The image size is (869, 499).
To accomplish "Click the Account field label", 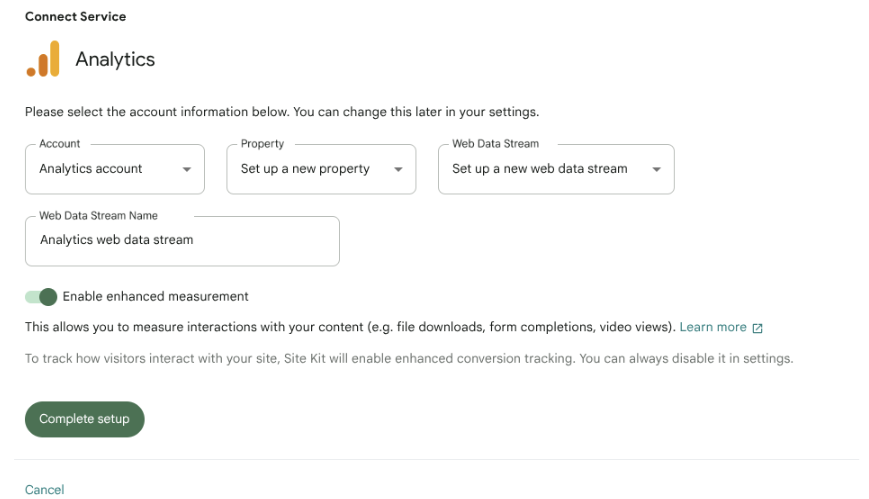I will [x=60, y=144].
